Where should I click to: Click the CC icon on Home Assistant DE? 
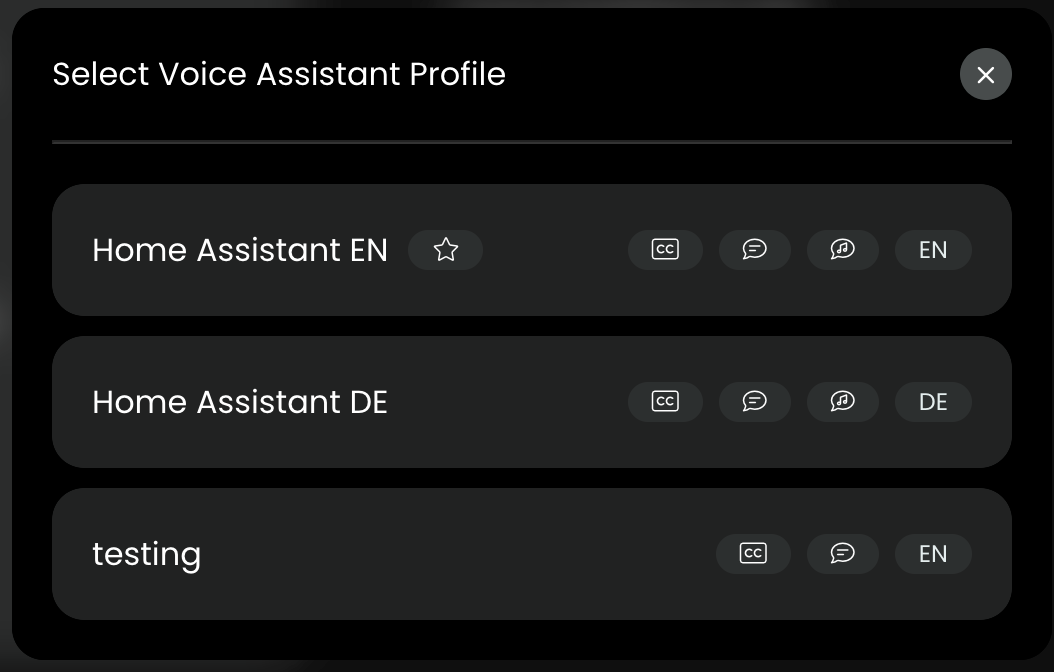(x=665, y=402)
